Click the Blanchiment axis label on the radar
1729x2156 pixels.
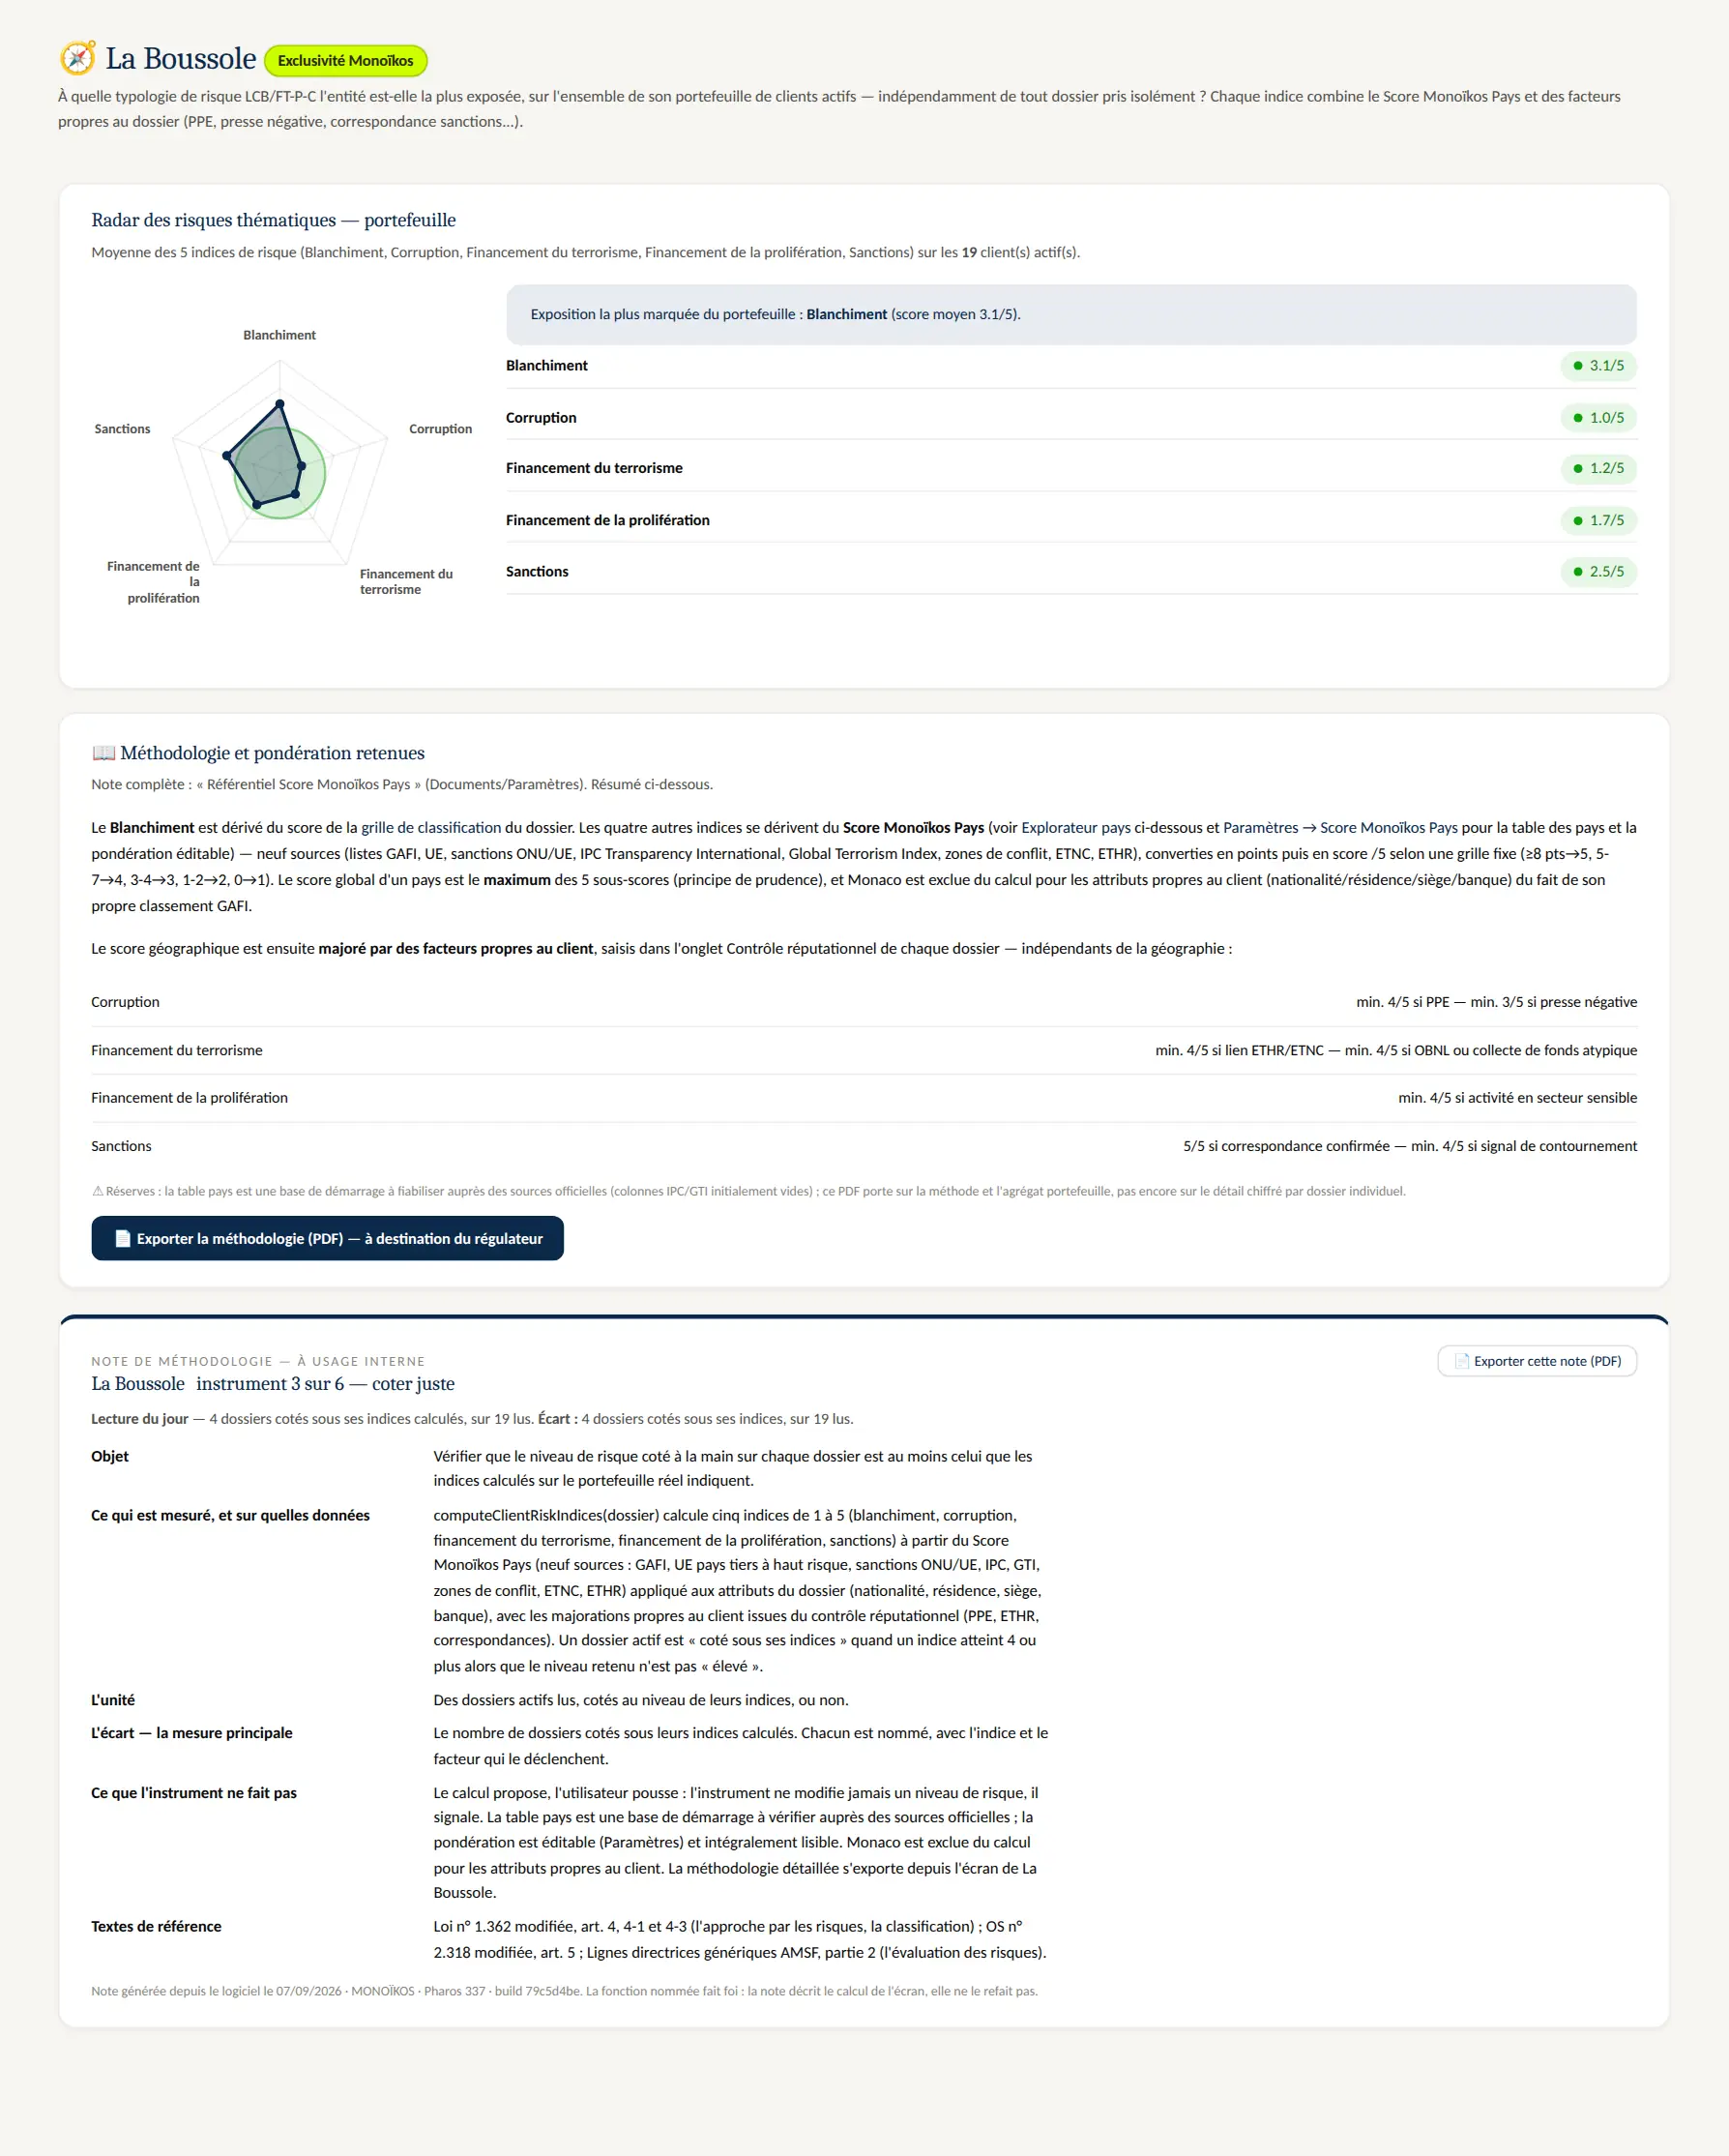coord(279,335)
